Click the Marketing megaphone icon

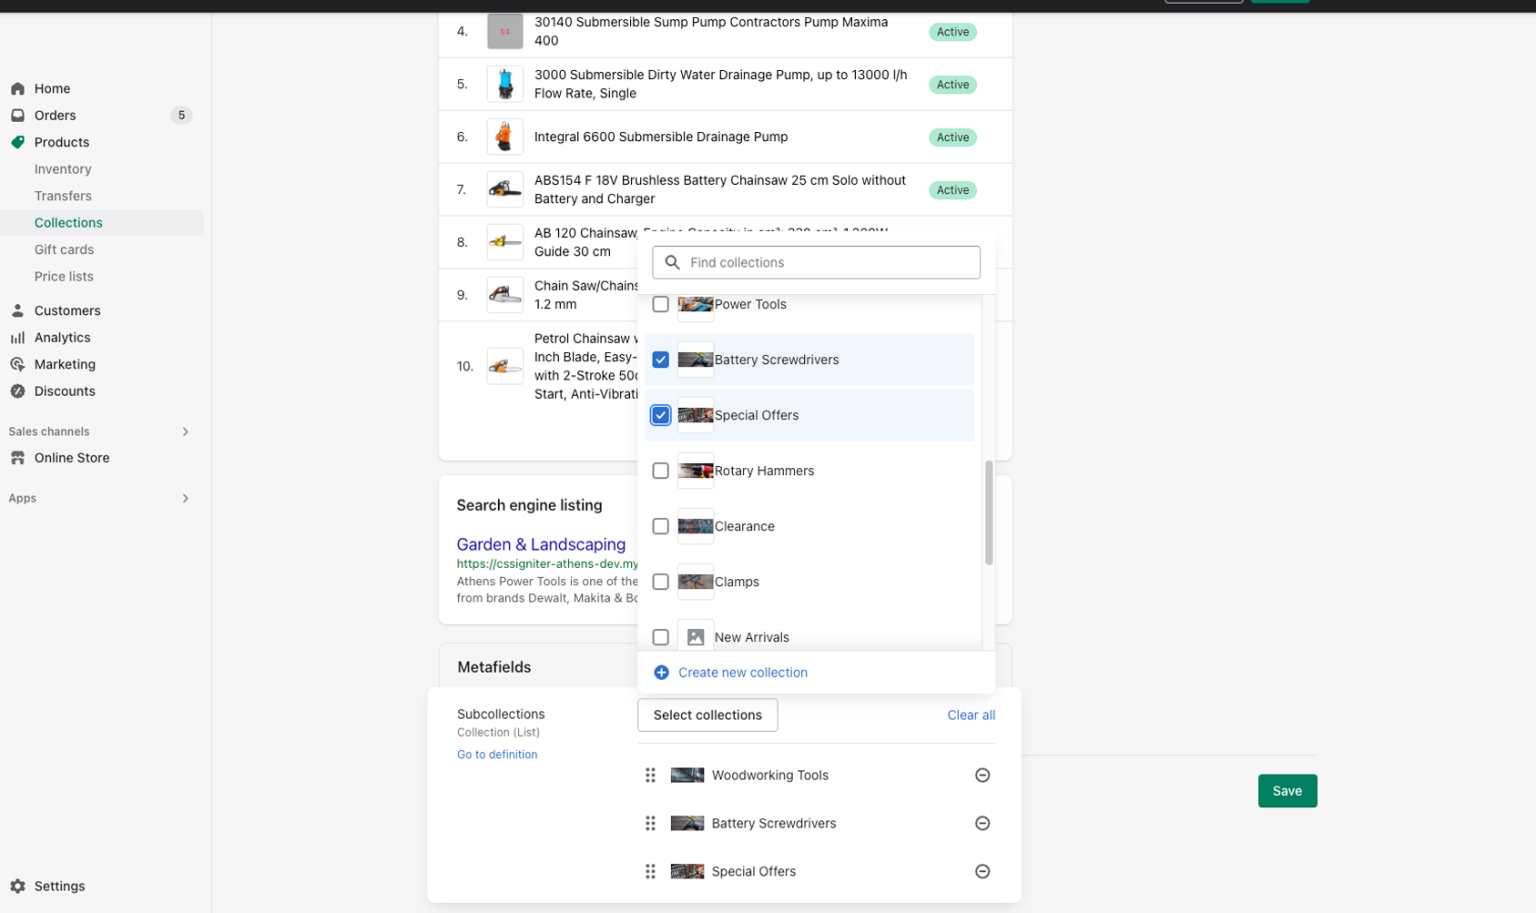pos(18,364)
